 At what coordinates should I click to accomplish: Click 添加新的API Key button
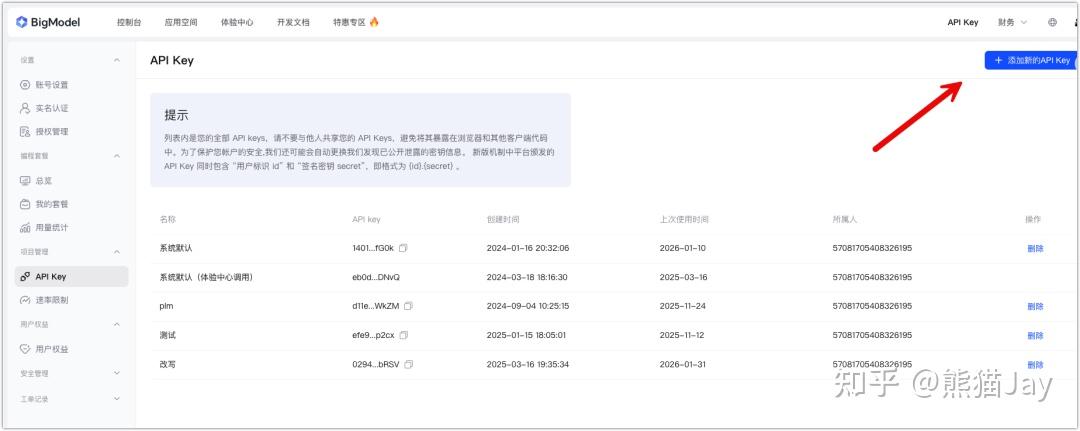tap(1032, 61)
